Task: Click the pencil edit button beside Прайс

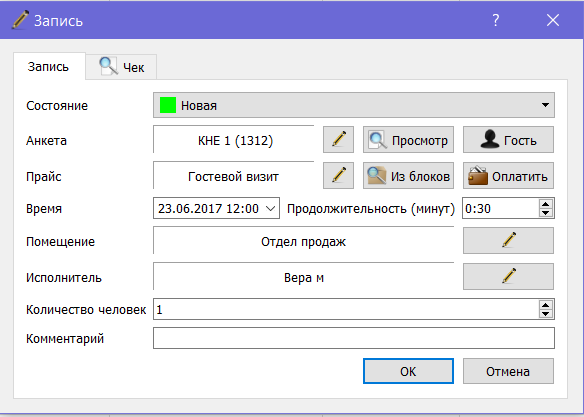Action: pyautogui.click(x=338, y=175)
